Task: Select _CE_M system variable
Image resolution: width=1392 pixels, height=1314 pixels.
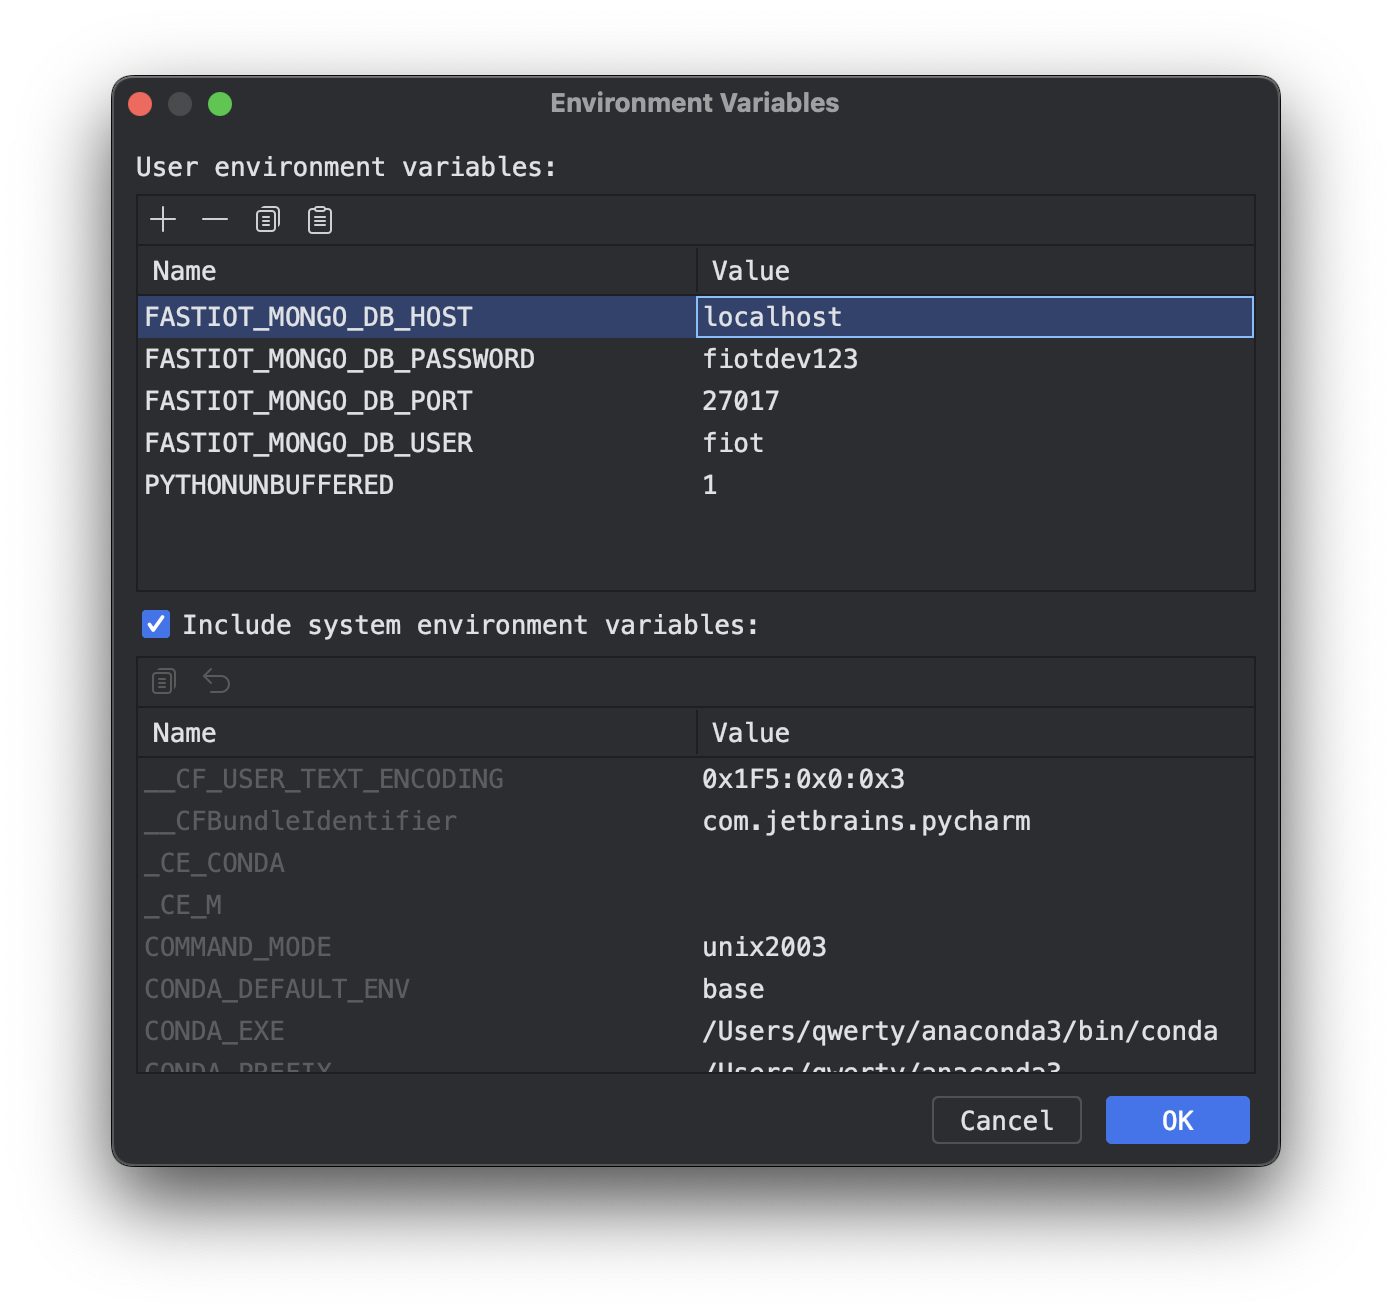Action: (x=184, y=905)
